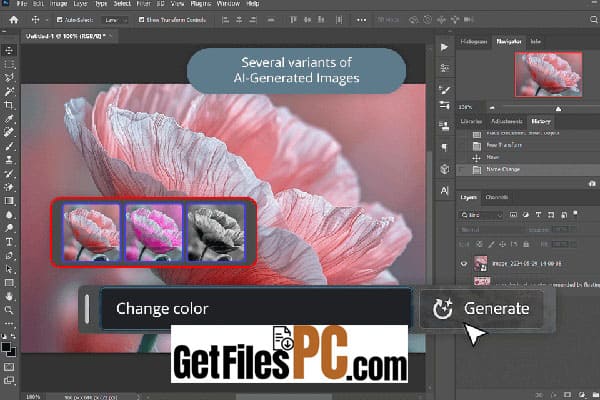Select the Rectangle shape tool
Viewport: 600px width, 400px height.
[9, 283]
